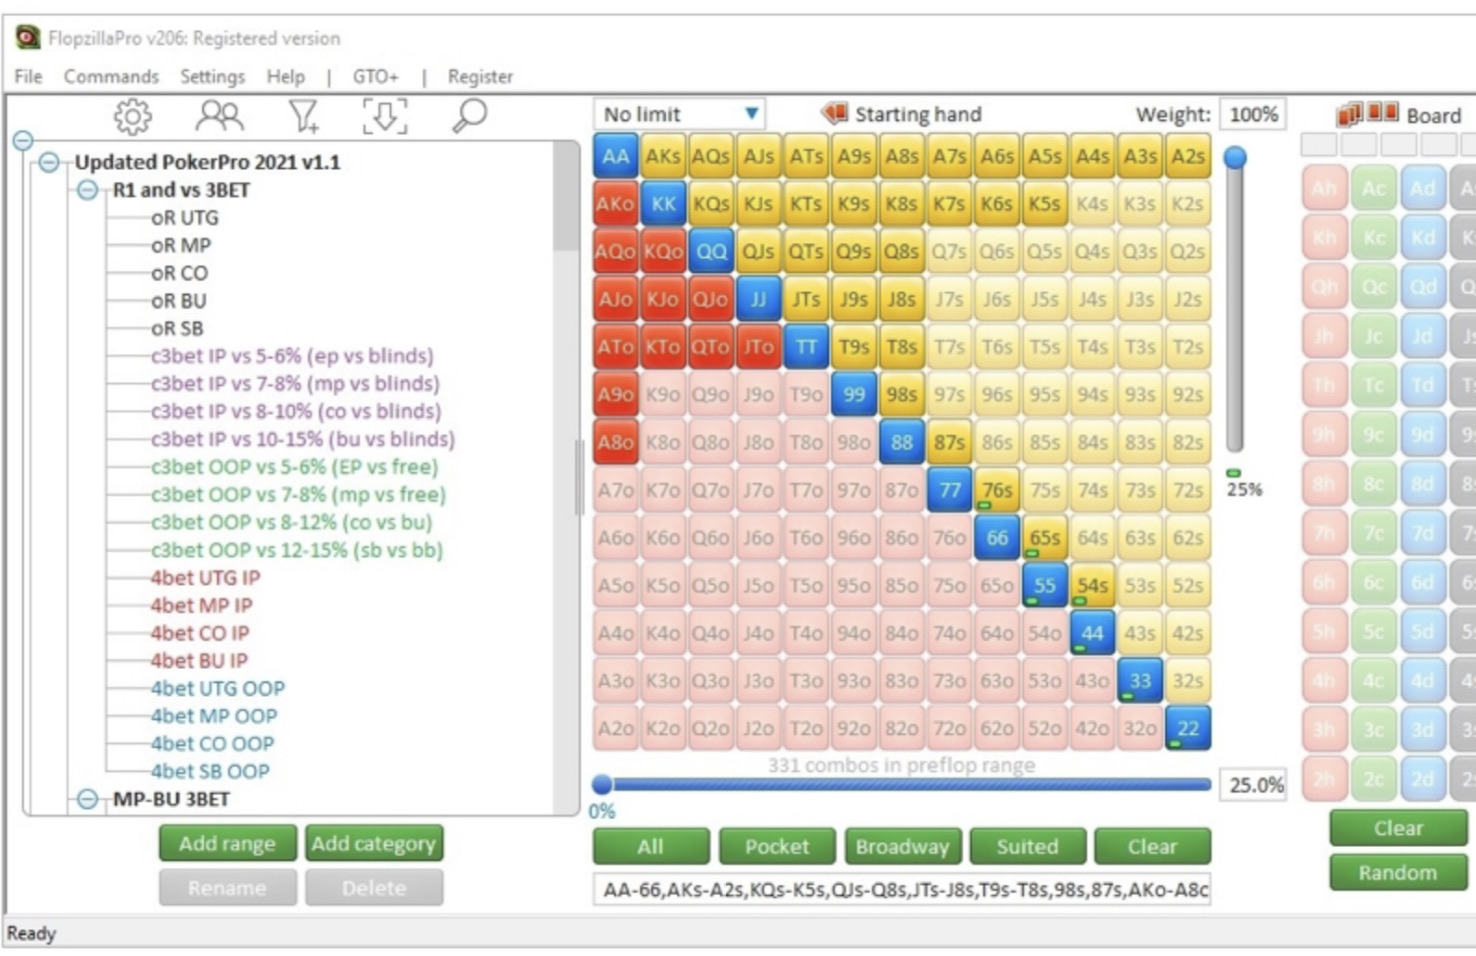Click the magnifying glass search icon
This screenshot has height=956, width=1476.
click(x=469, y=117)
